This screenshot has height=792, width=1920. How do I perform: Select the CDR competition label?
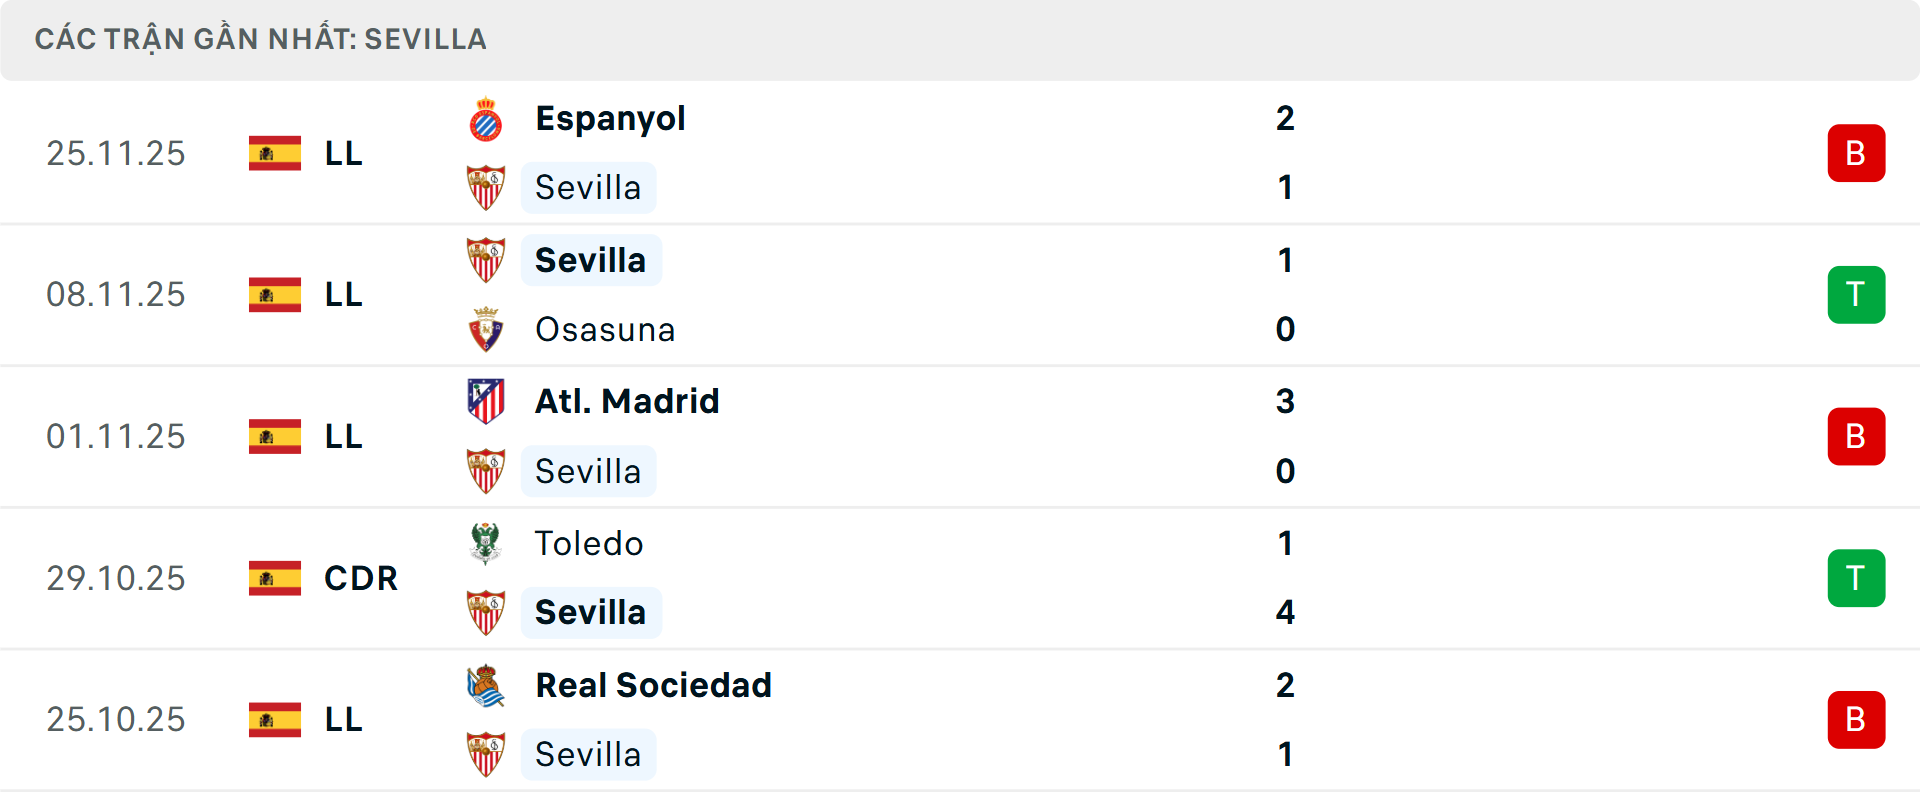(x=359, y=578)
